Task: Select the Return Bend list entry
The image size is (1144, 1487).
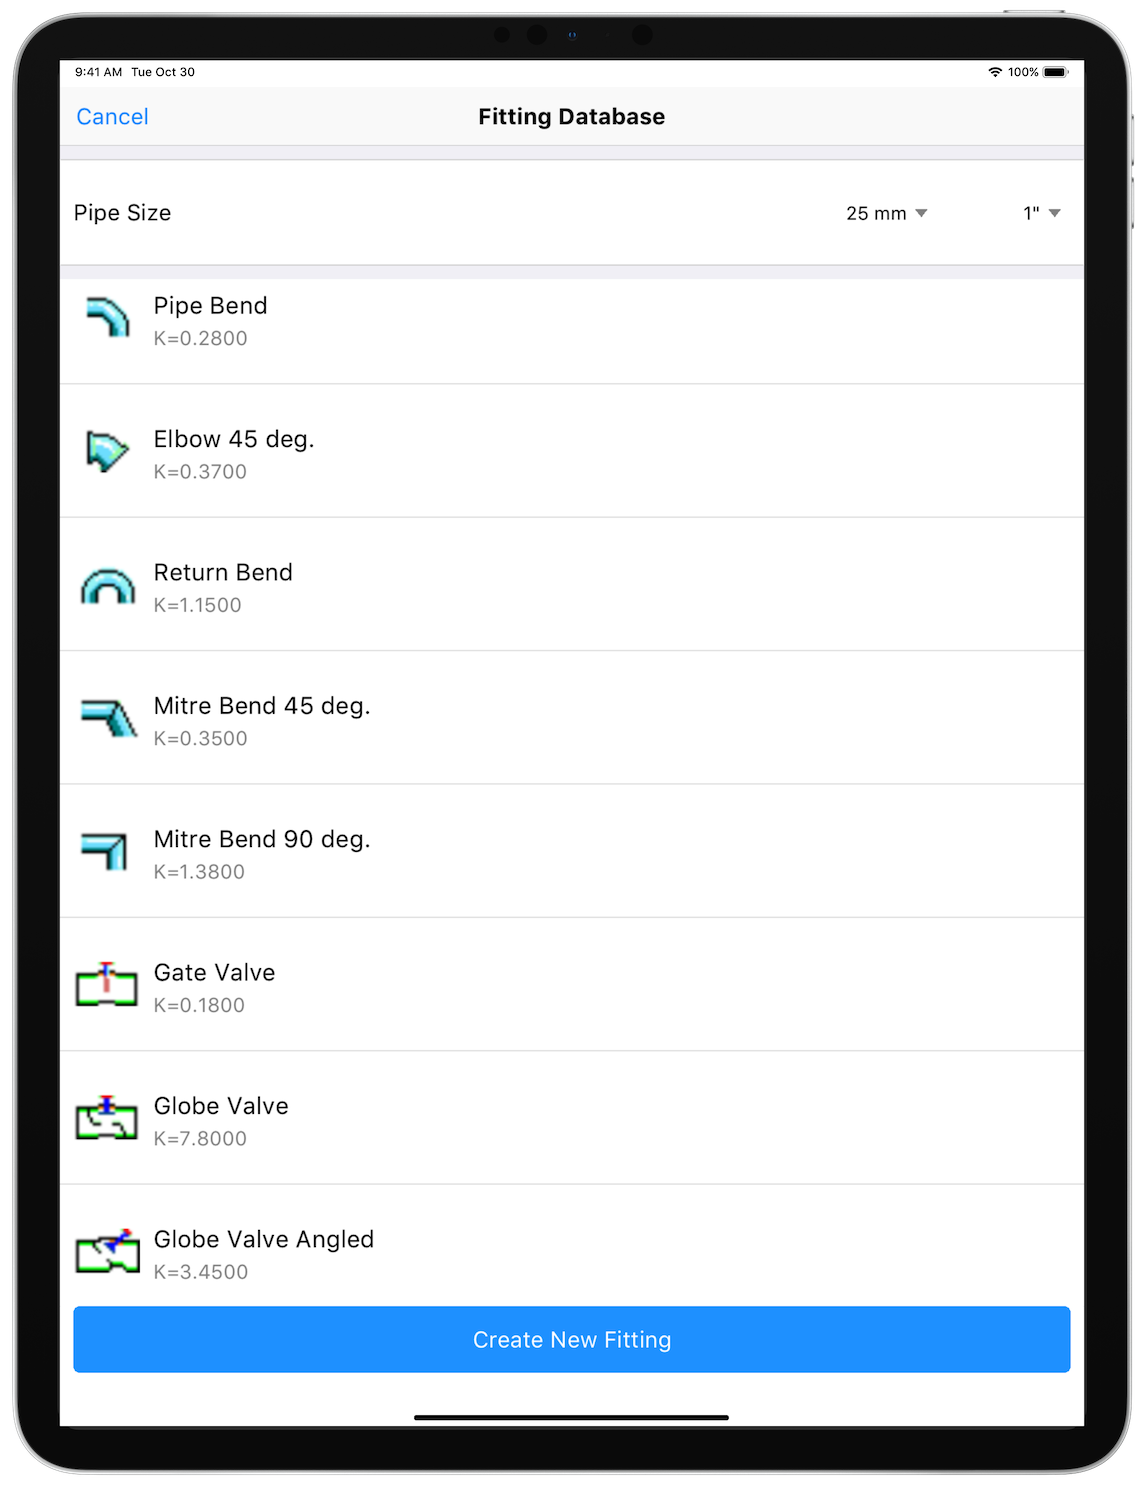Action: point(572,585)
